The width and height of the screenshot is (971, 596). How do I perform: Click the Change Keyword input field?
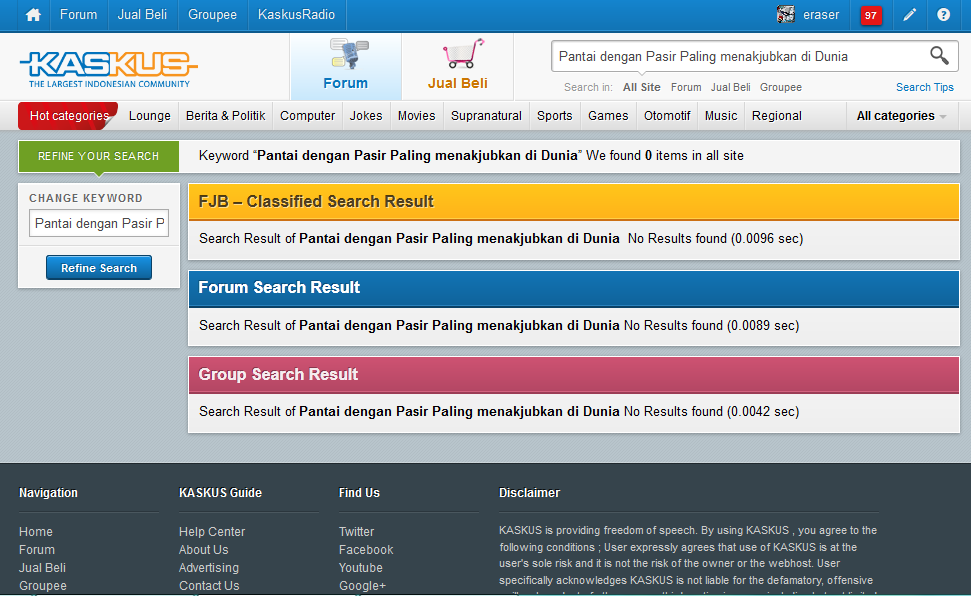click(x=98, y=223)
